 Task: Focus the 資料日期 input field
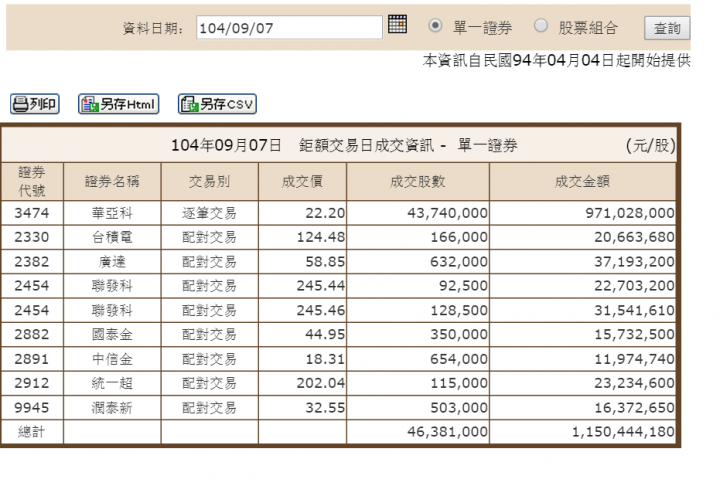point(289,28)
